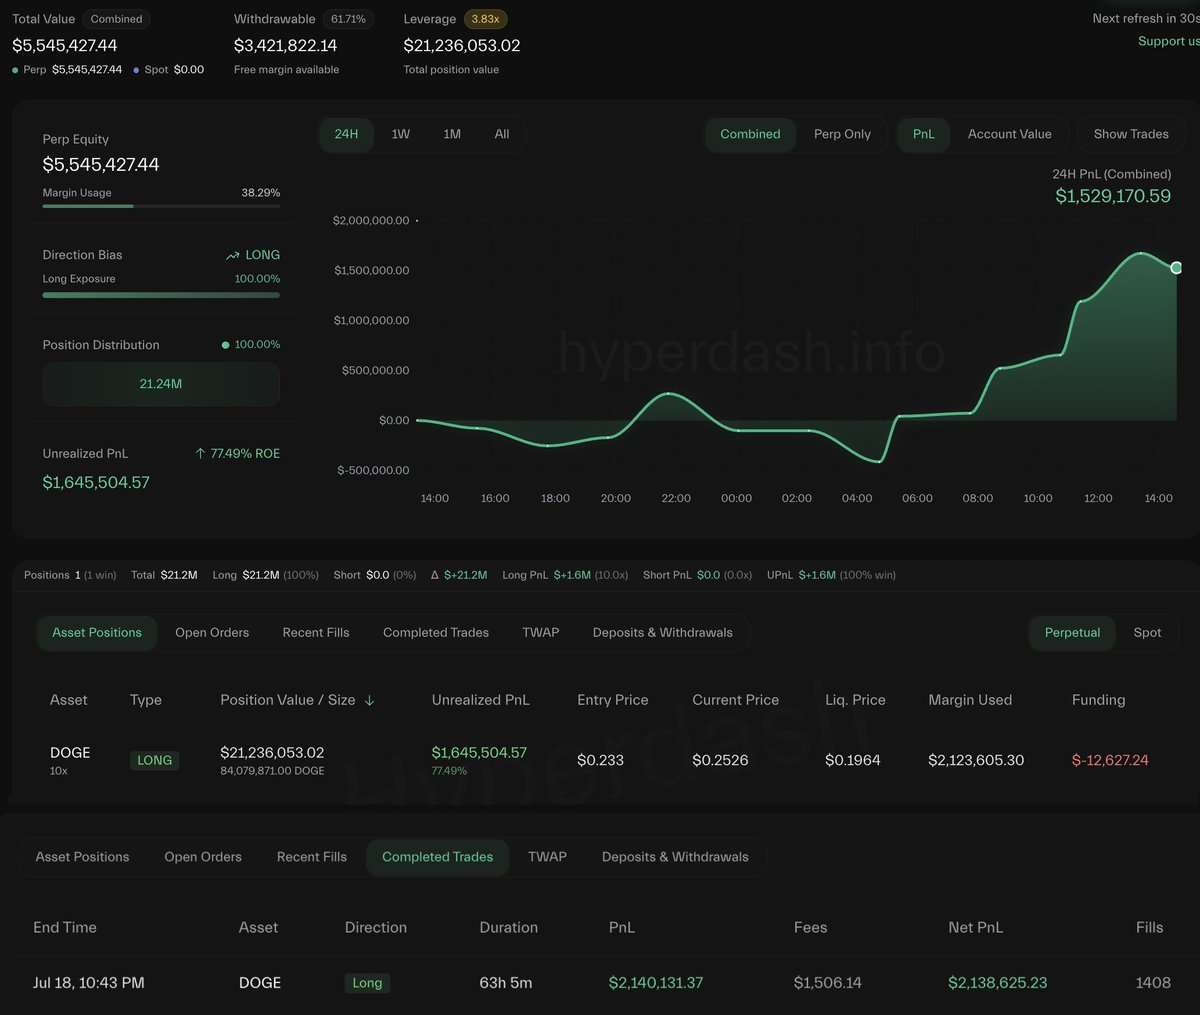This screenshot has height=1015, width=1200.
Task: Open the Open Orders tab in upper panel
Action: click(x=212, y=633)
